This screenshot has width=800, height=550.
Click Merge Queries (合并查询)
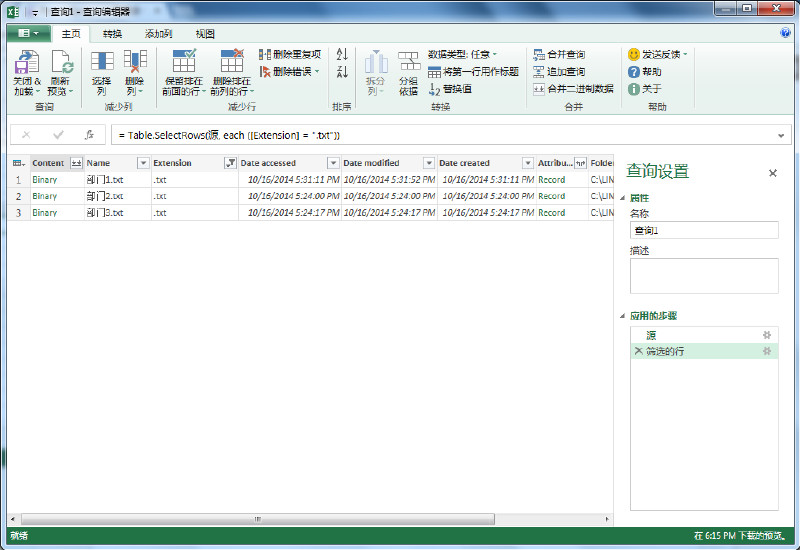pos(559,54)
